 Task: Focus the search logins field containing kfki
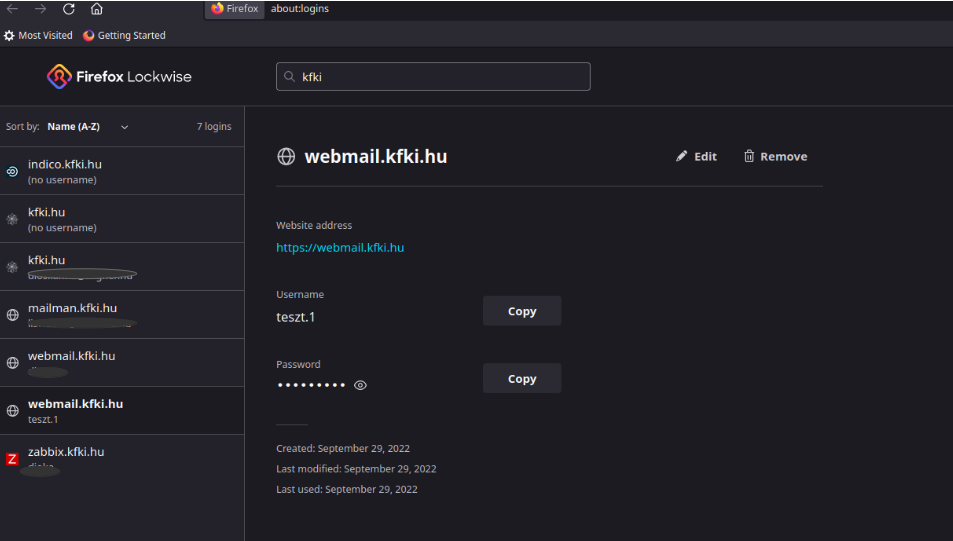[433, 77]
